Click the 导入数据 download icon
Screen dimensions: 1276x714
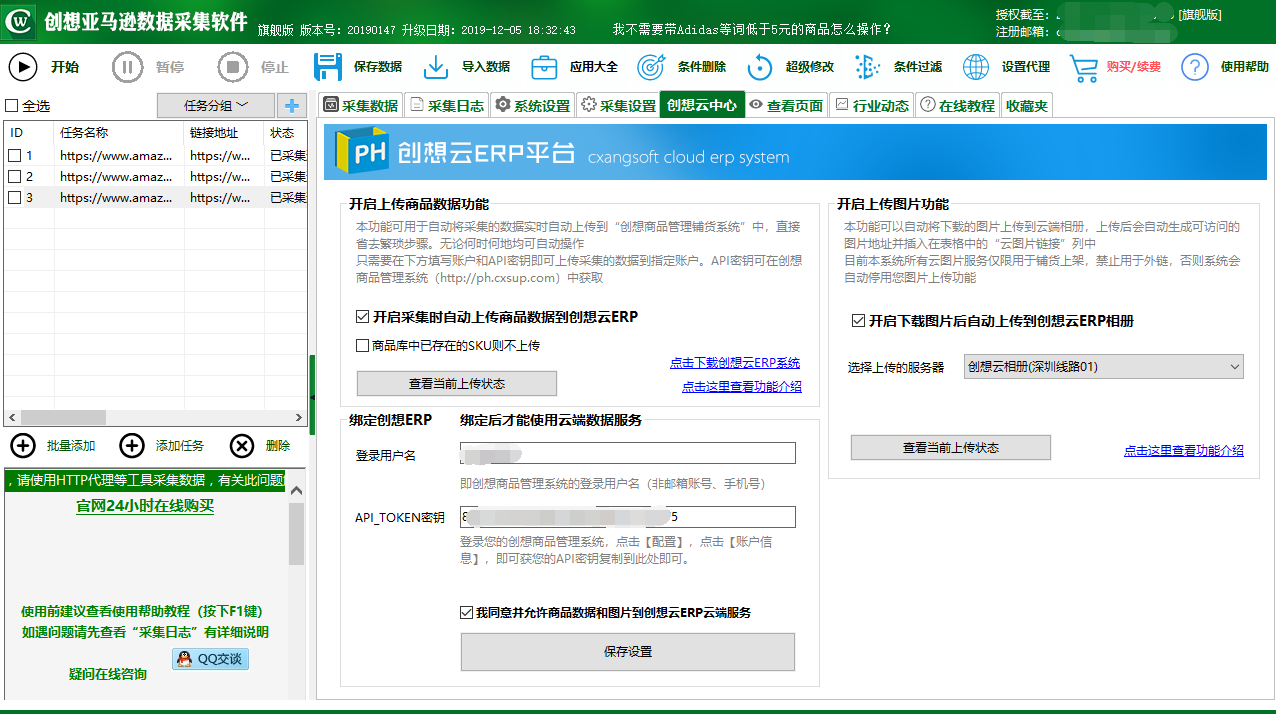click(x=436, y=67)
